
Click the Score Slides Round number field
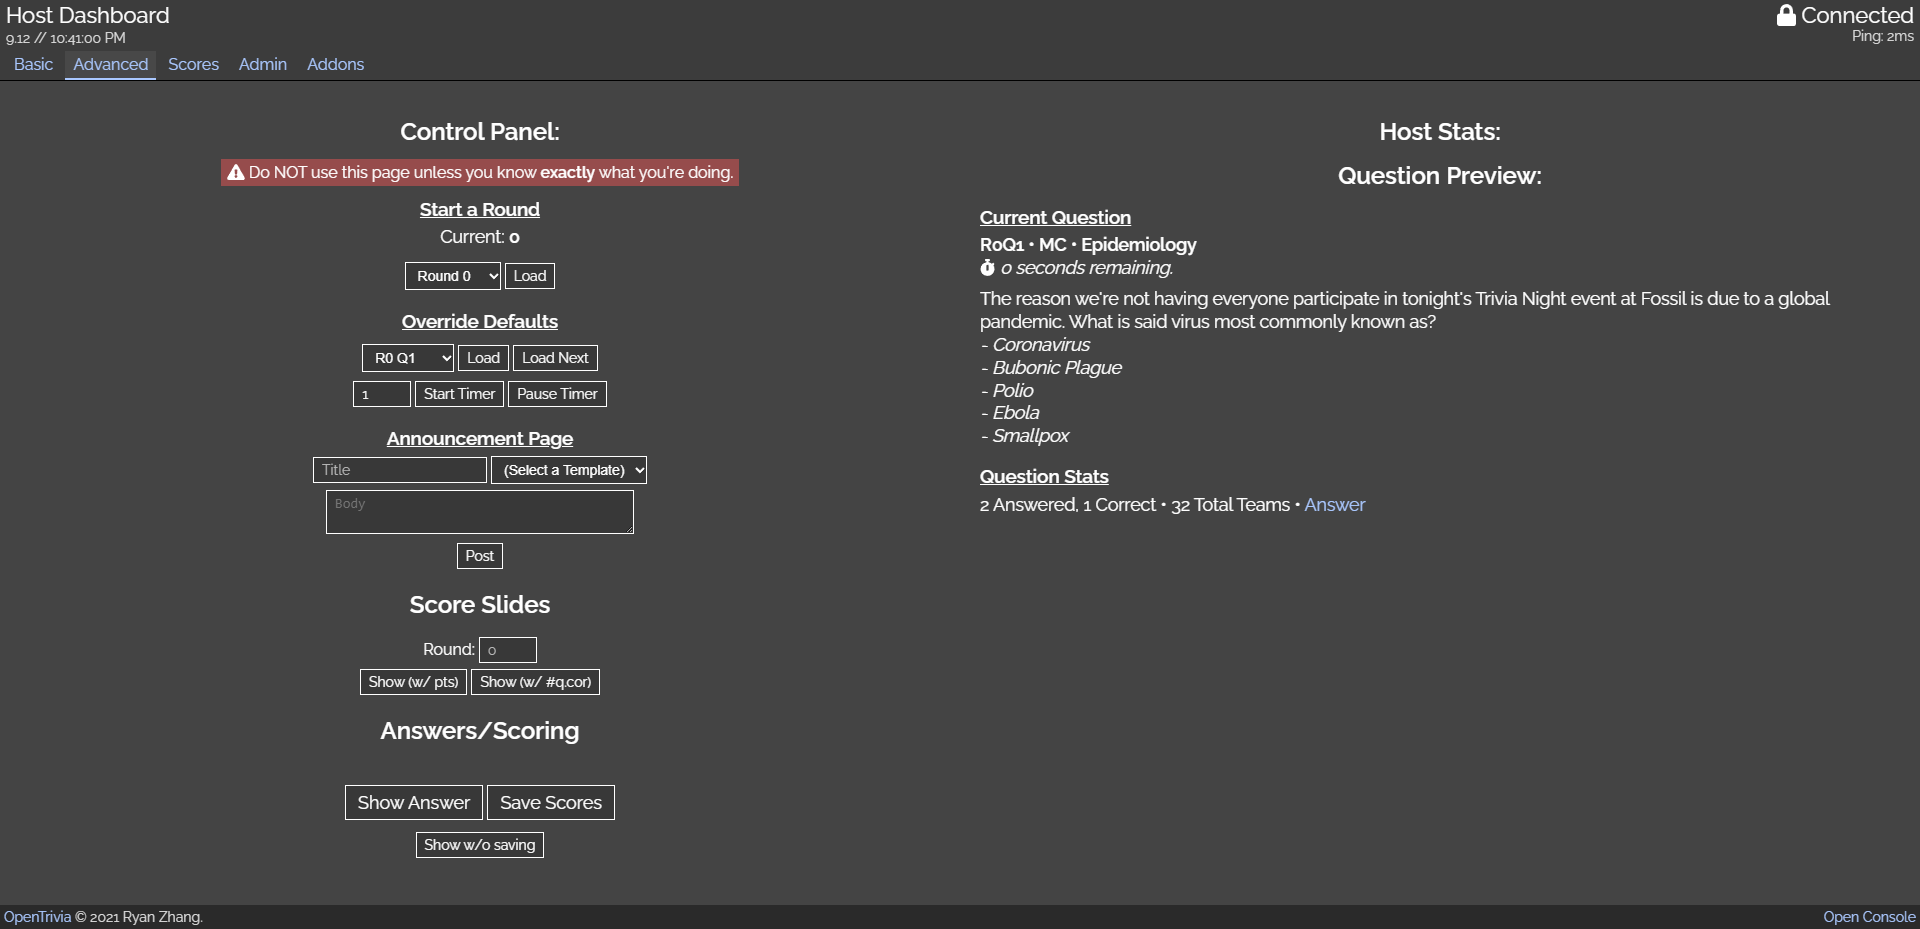tap(507, 650)
